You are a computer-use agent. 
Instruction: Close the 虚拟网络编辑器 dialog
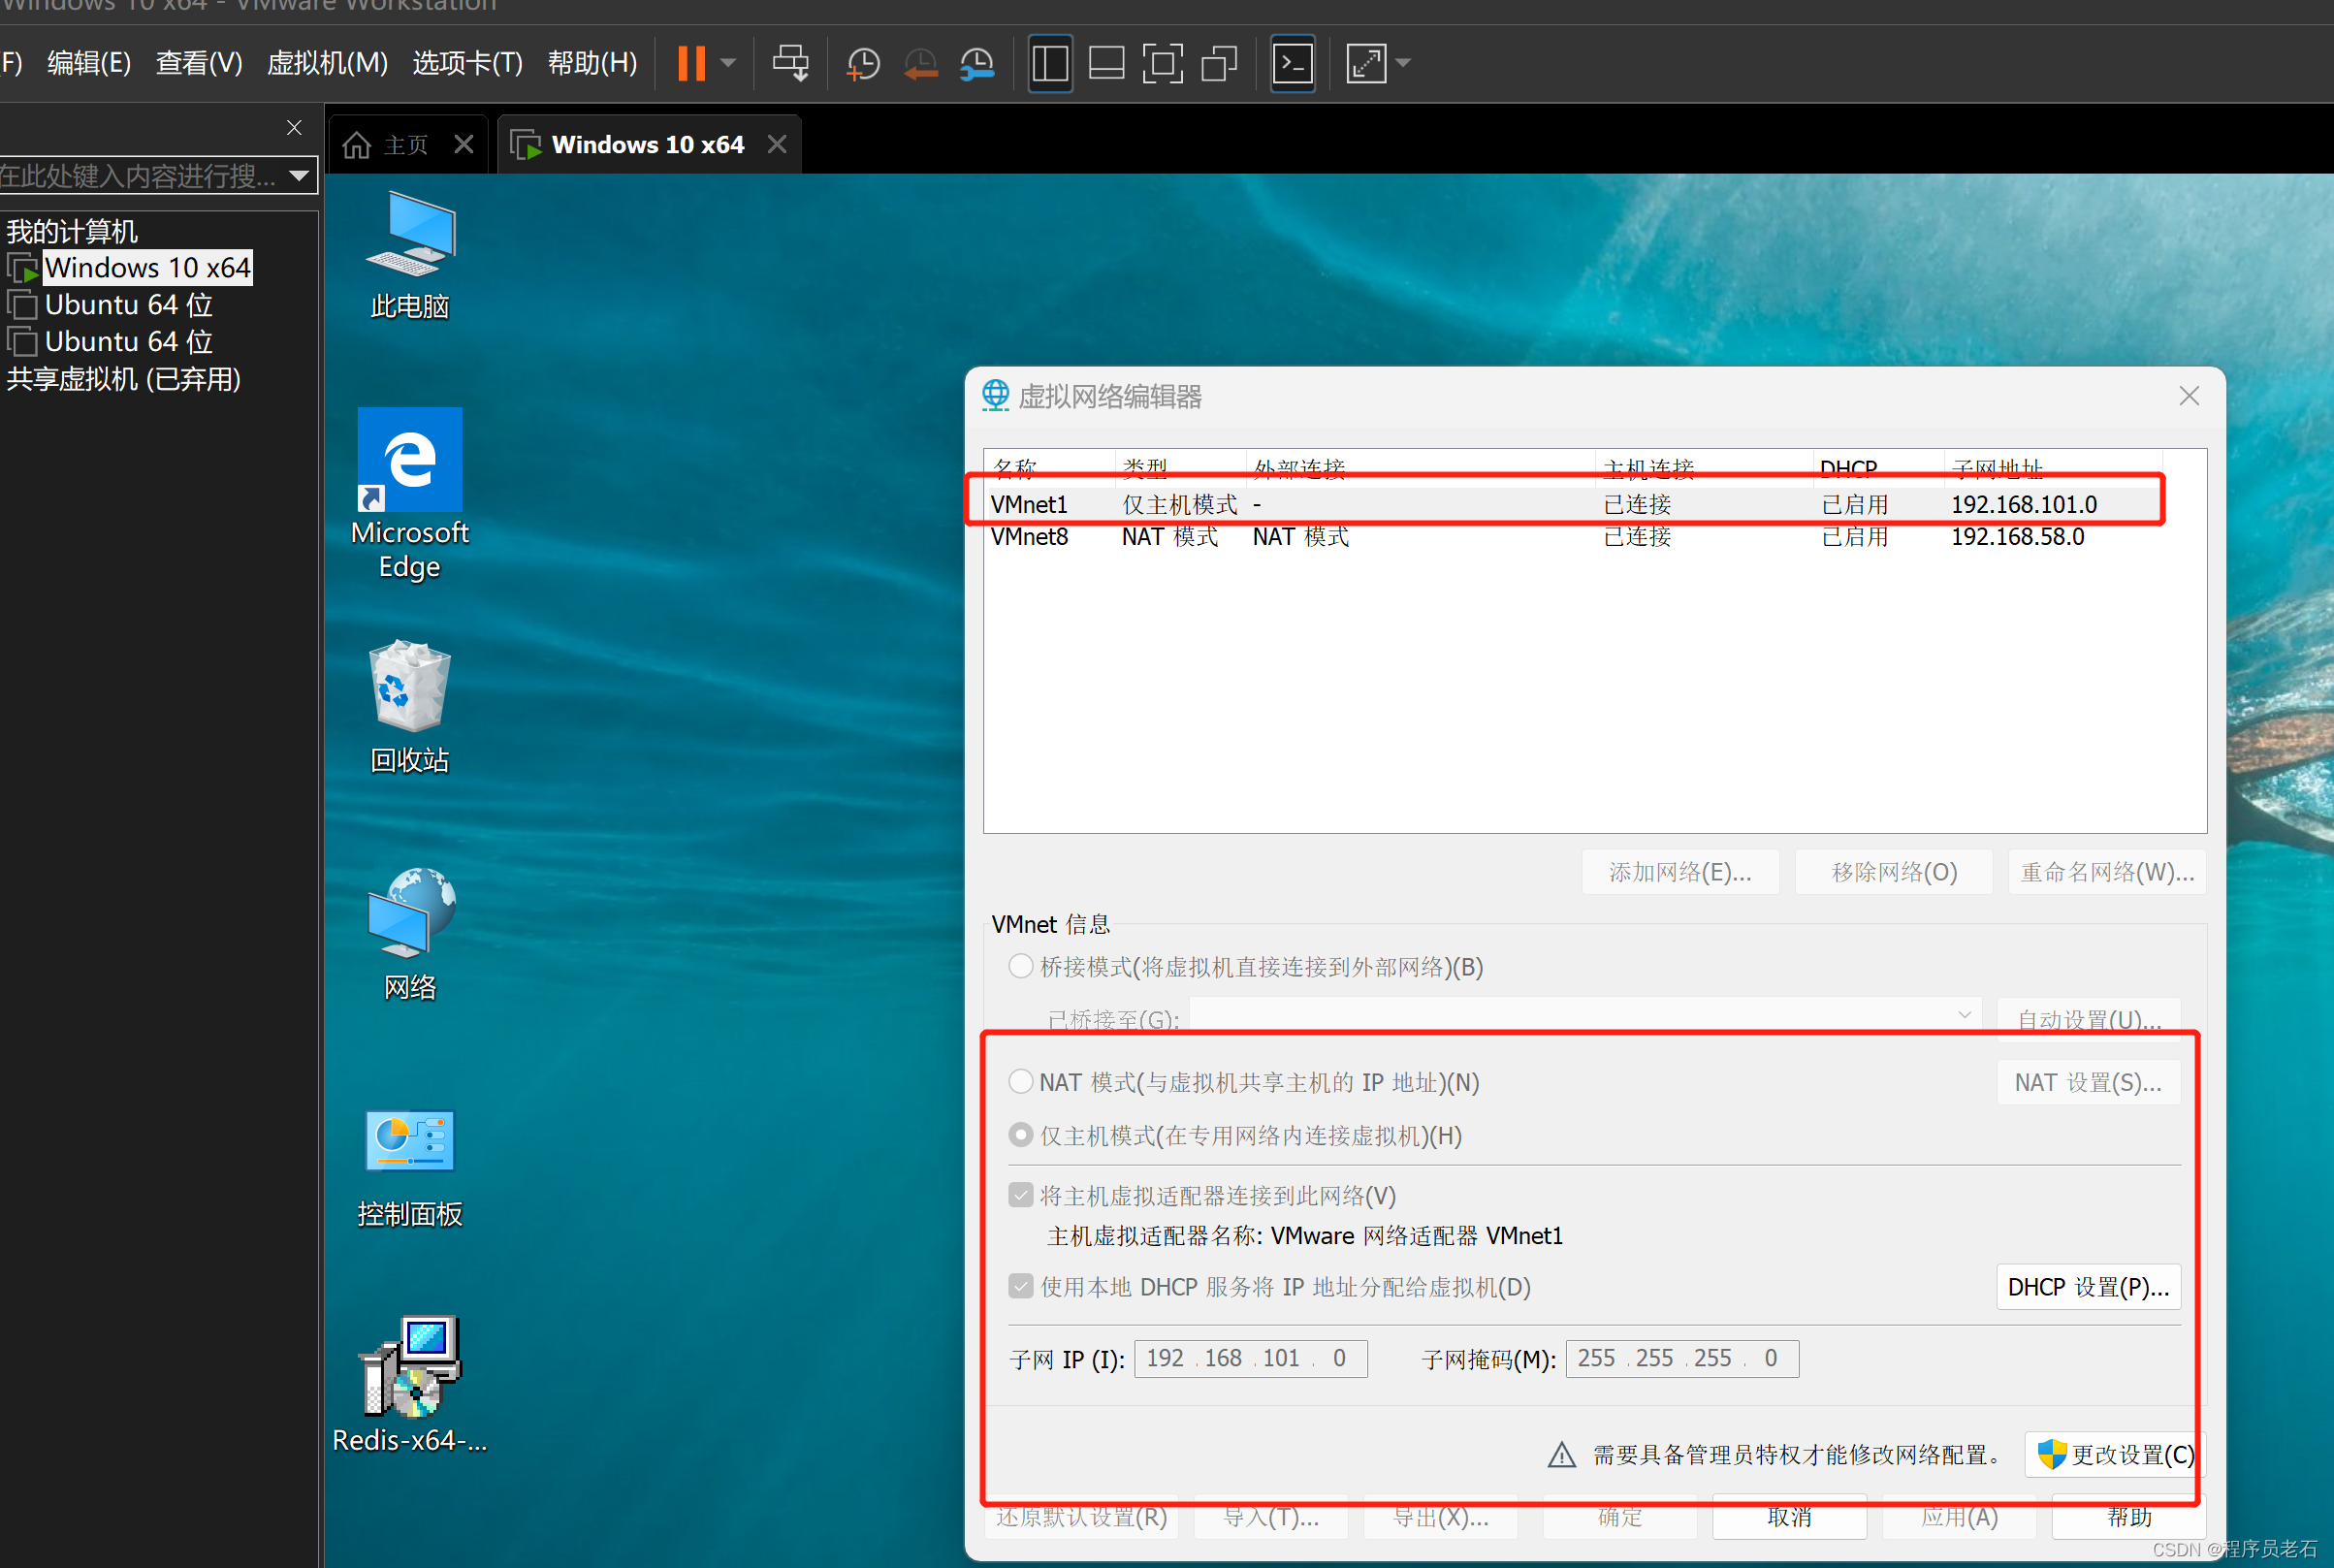2188,396
